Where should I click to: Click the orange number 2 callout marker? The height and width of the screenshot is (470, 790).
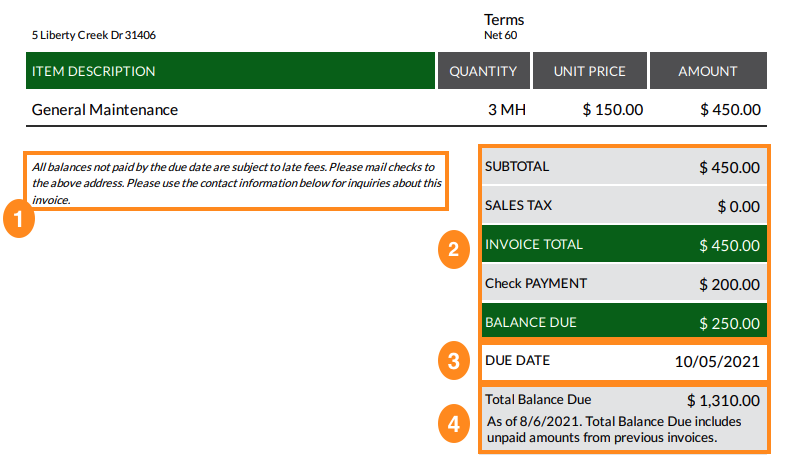(453, 250)
